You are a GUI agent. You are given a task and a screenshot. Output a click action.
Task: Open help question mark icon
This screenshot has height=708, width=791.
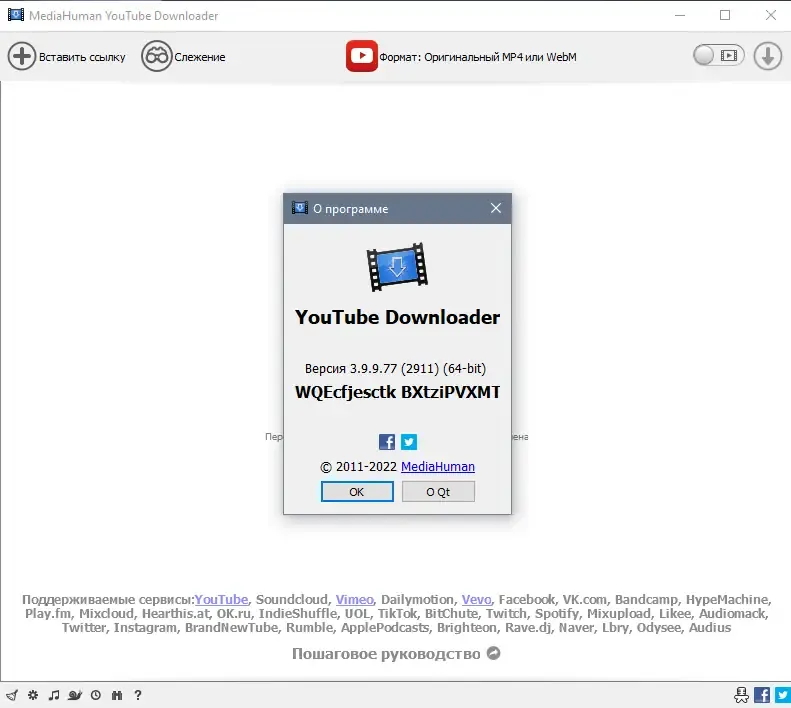[138, 695]
